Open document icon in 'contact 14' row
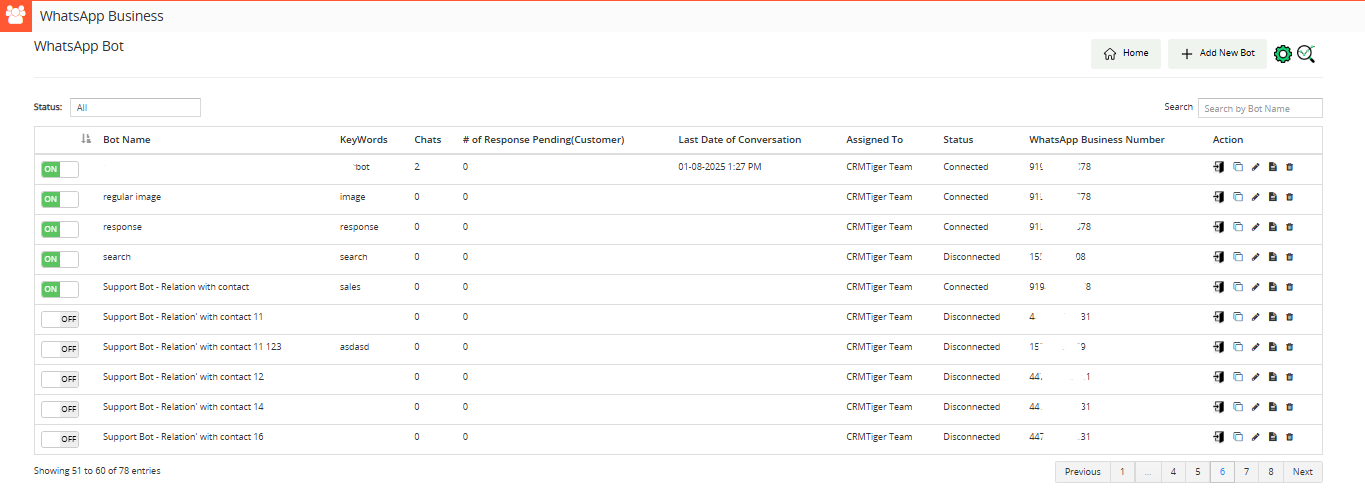The width and height of the screenshot is (1365, 499). pos(1272,407)
